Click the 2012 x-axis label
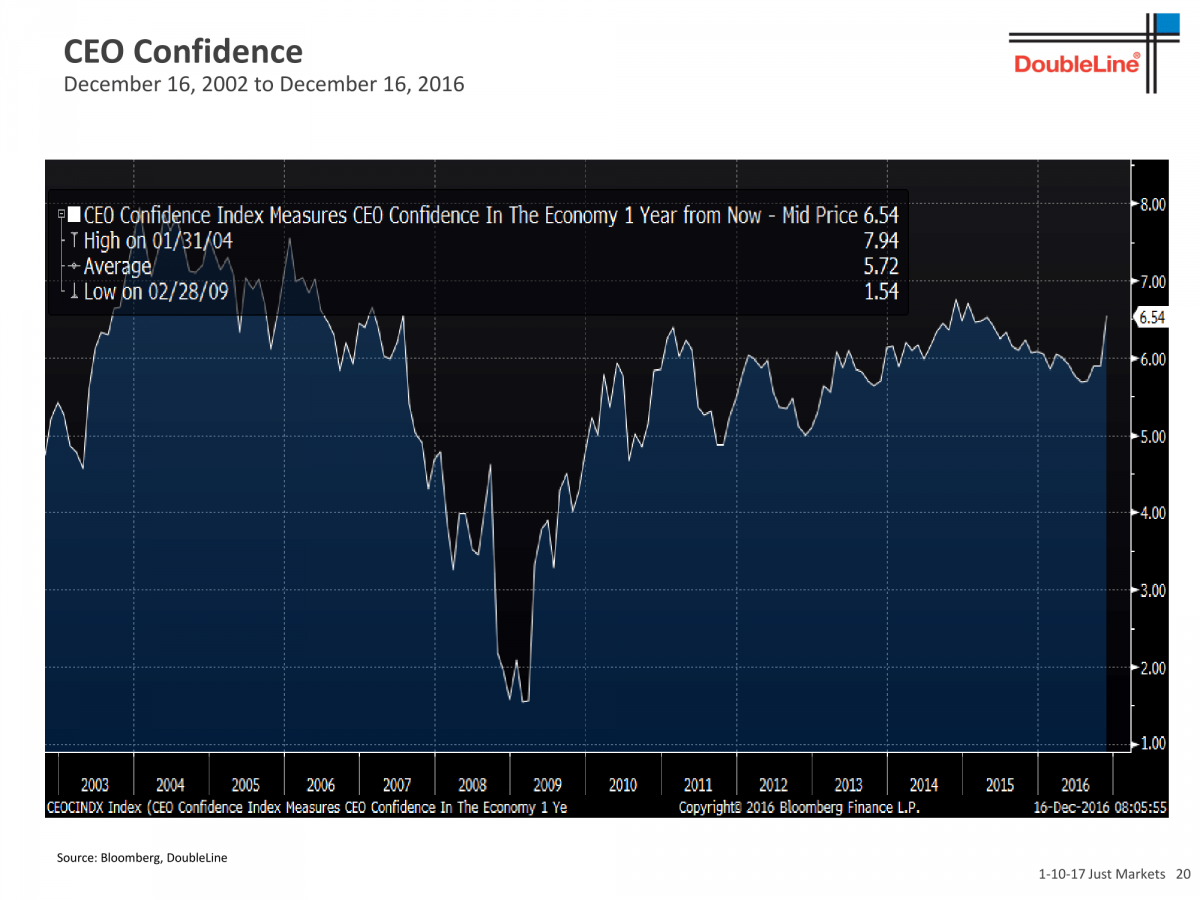The height and width of the screenshot is (900, 1200). click(774, 785)
